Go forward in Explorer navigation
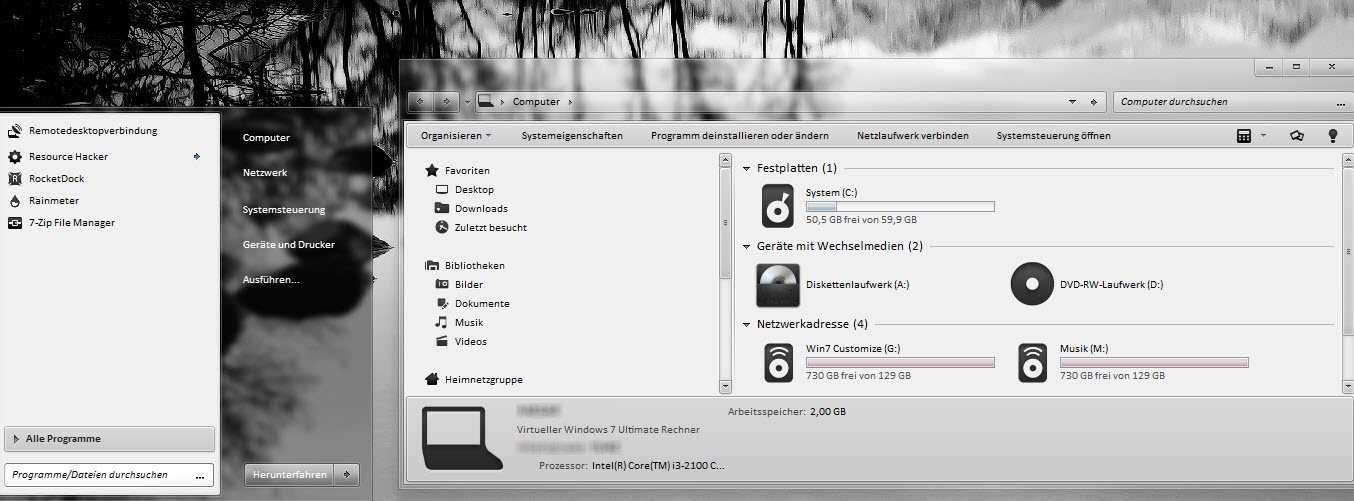This screenshot has width=1354, height=501. pyautogui.click(x=446, y=101)
